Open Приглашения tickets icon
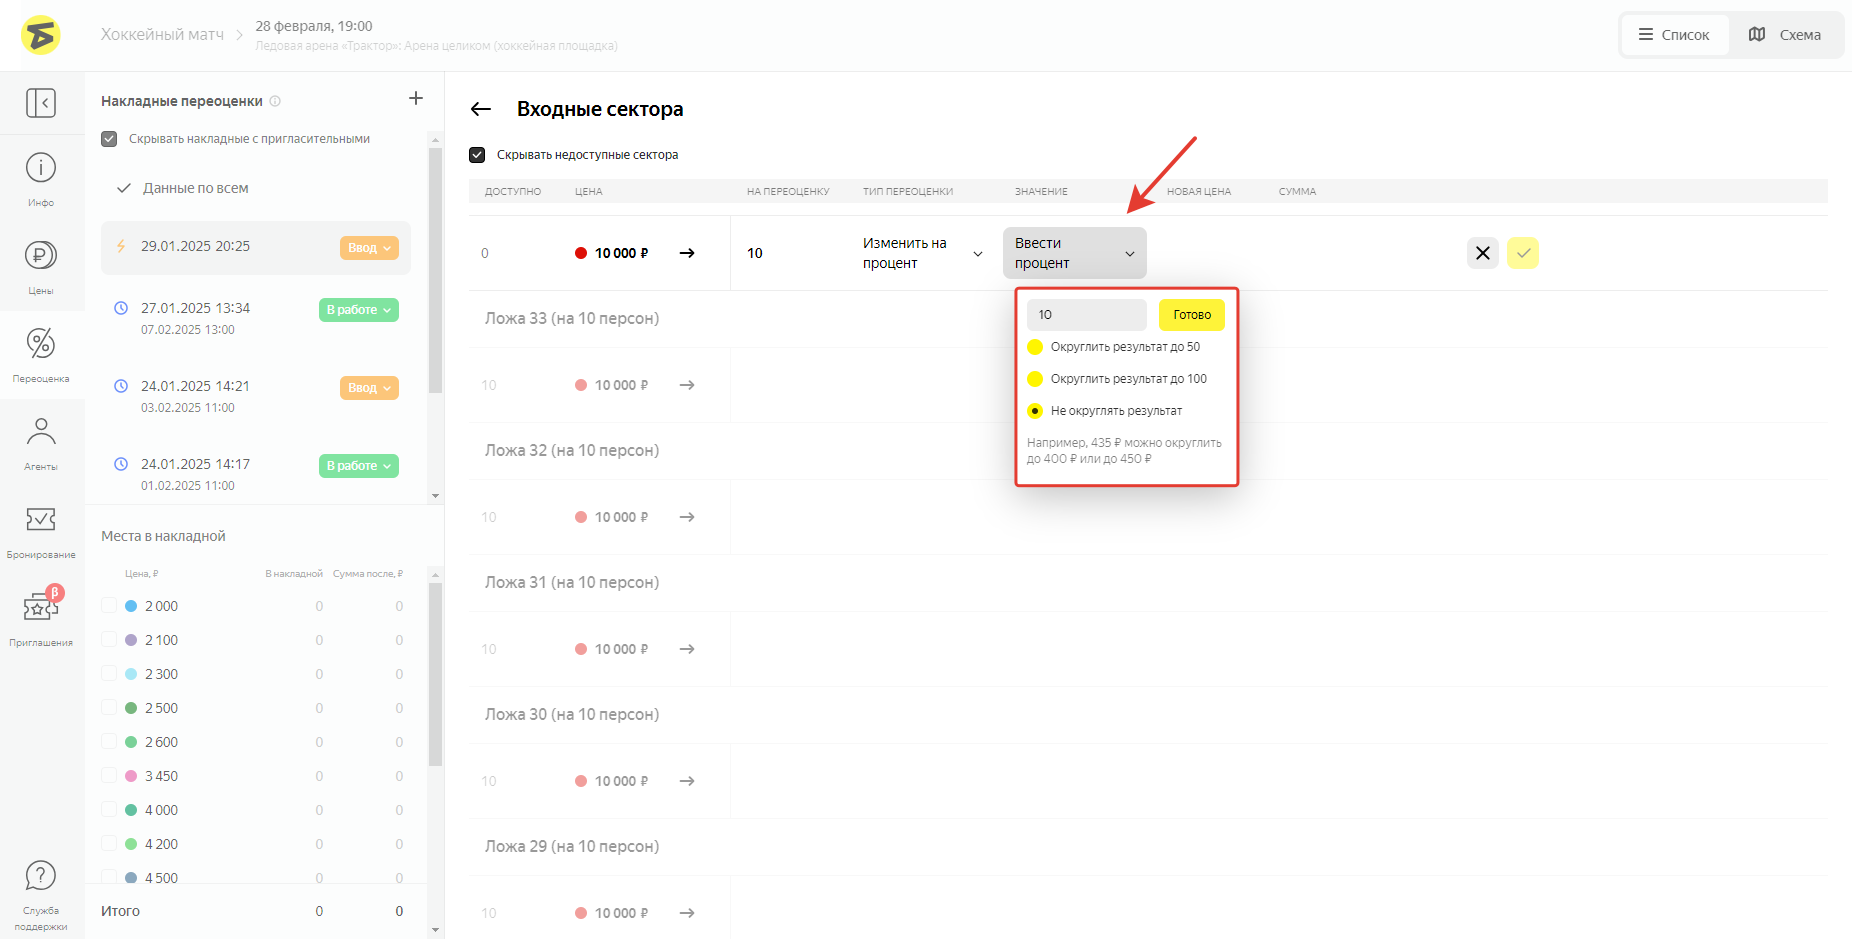Screen dimensions: 1852x939 click(x=41, y=607)
